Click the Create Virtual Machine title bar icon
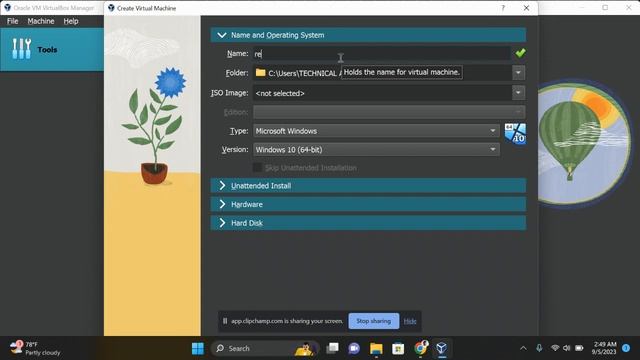 111,8
